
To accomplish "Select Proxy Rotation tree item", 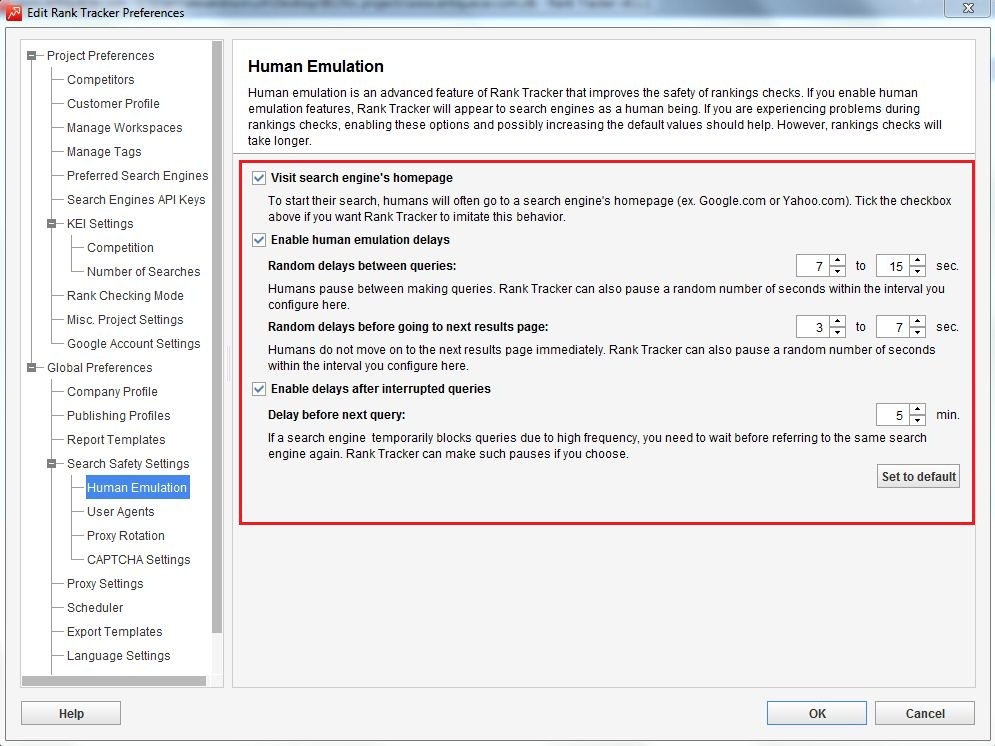I will pyautogui.click(x=126, y=536).
